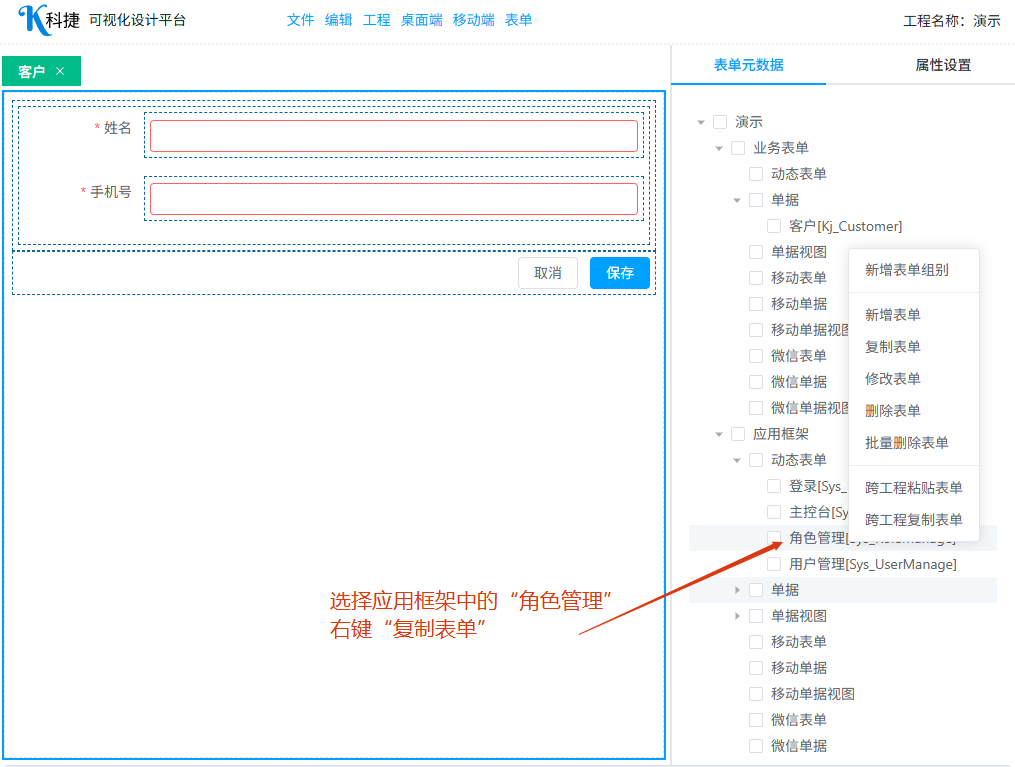Expand the 单据视图 node under 应用框架
The width and height of the screenshot is (1015, 767).
tap(737, 616)
